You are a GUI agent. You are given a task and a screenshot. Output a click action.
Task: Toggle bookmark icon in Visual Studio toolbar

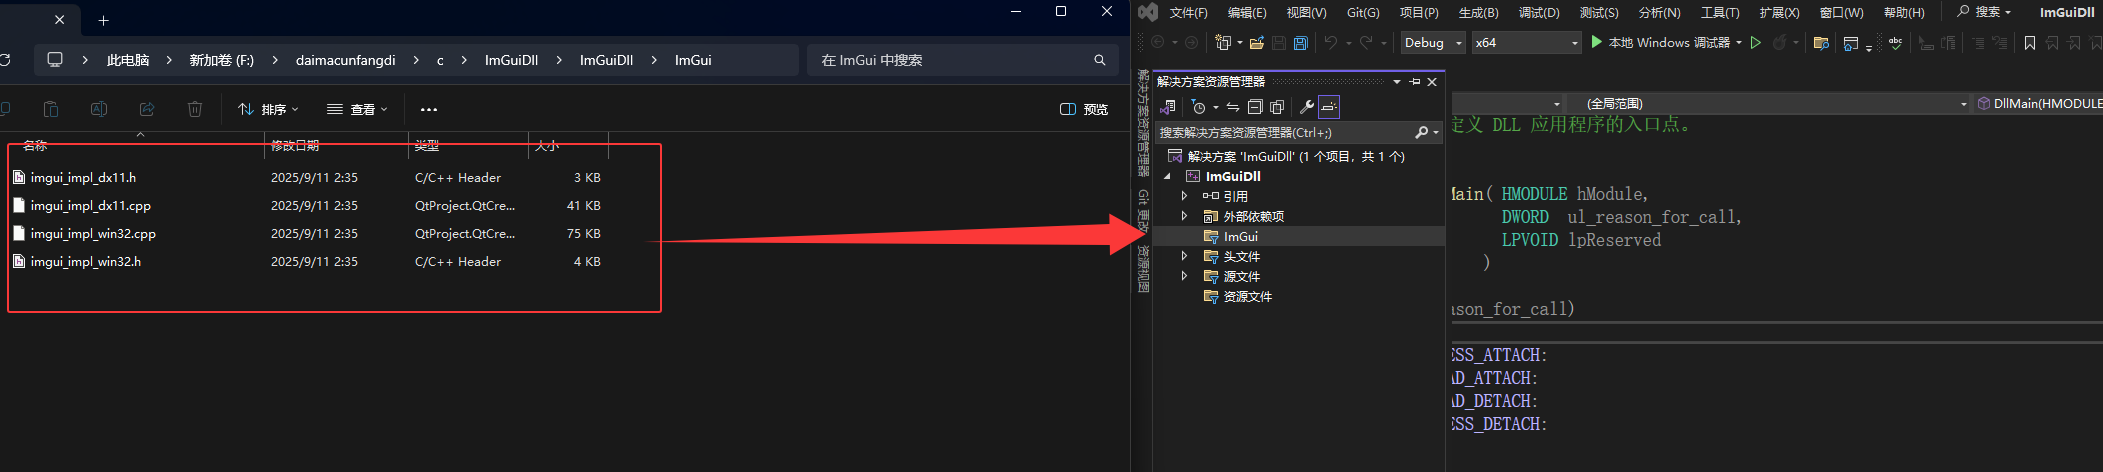2030,43
